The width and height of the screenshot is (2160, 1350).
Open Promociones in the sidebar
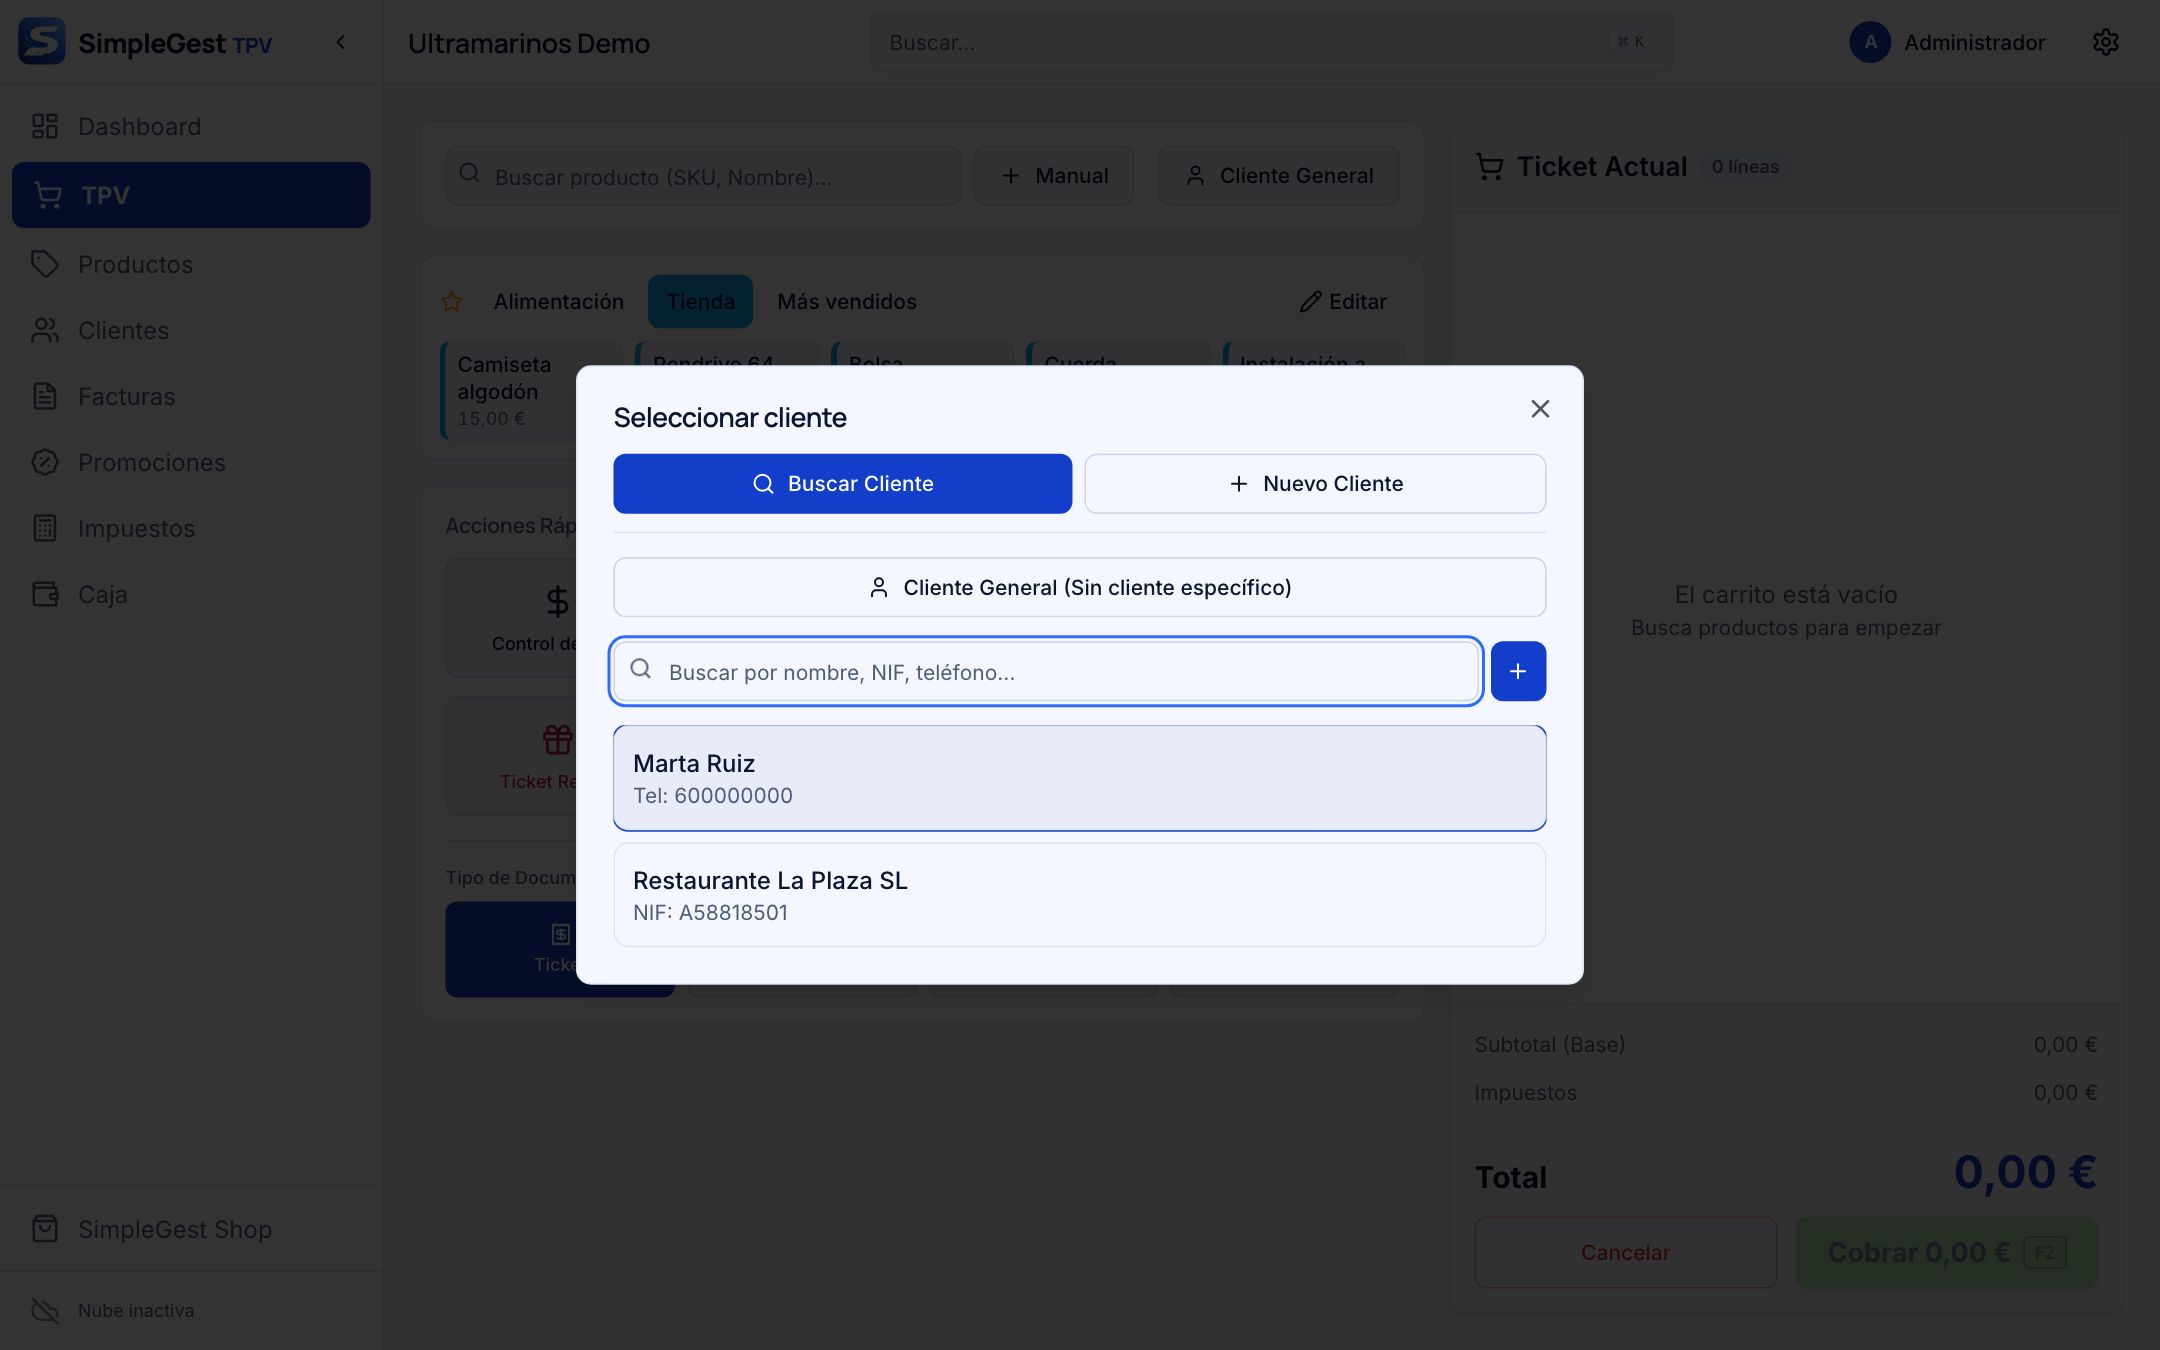pyautogui.click(x=191, y=463)
